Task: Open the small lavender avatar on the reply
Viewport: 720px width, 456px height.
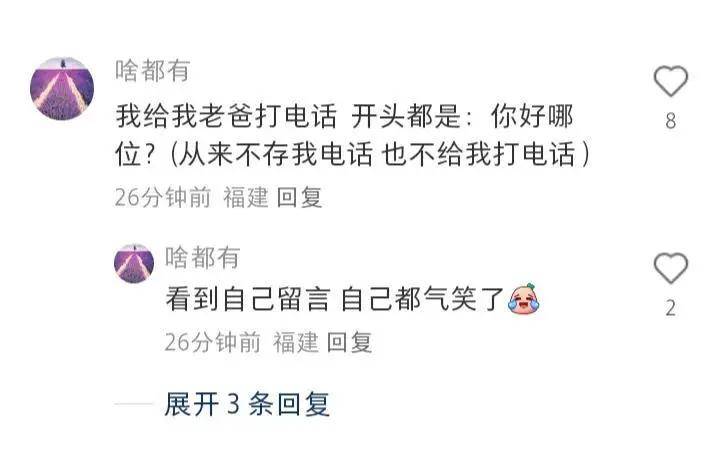Action: 134,264
